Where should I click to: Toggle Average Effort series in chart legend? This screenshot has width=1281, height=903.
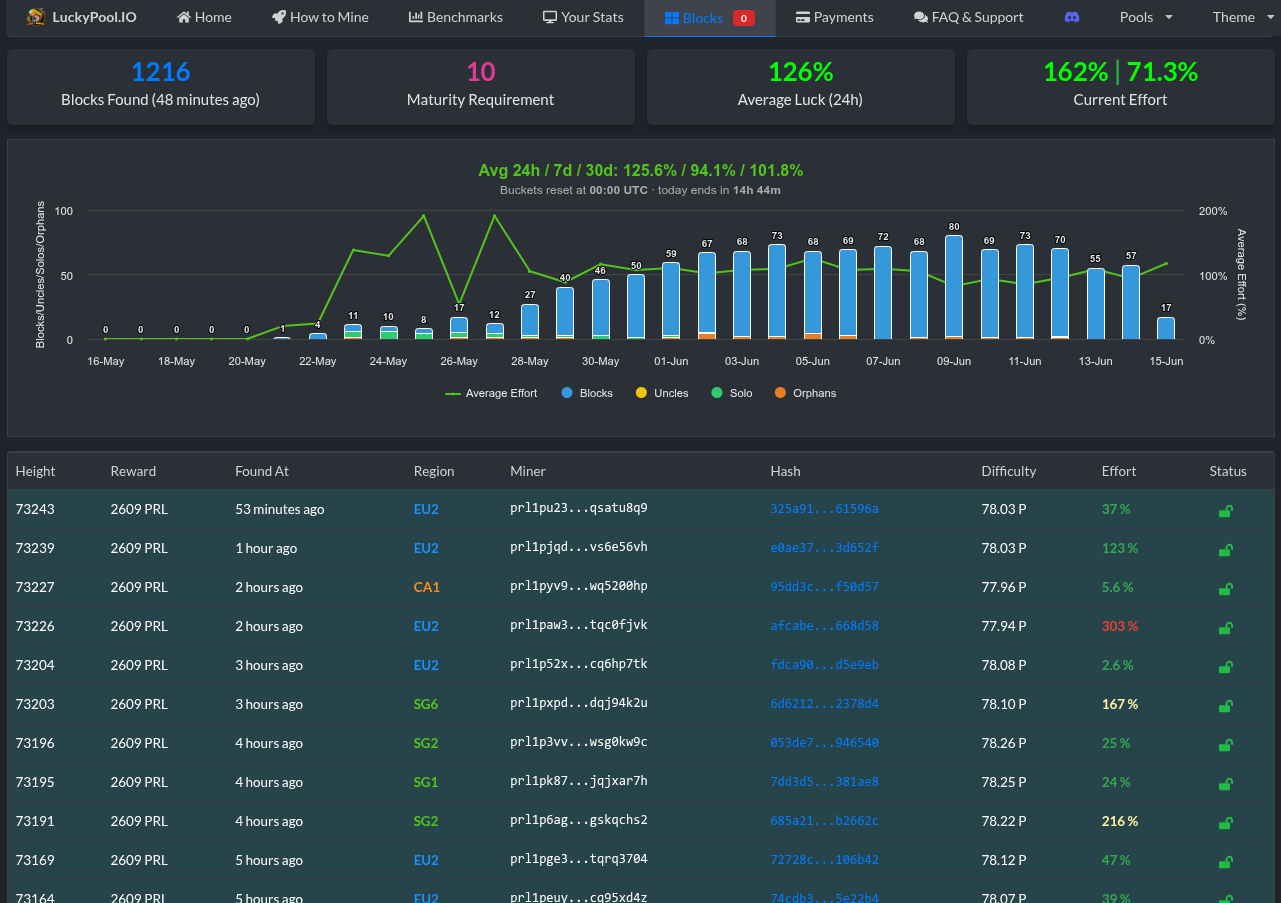click(491, 393)
